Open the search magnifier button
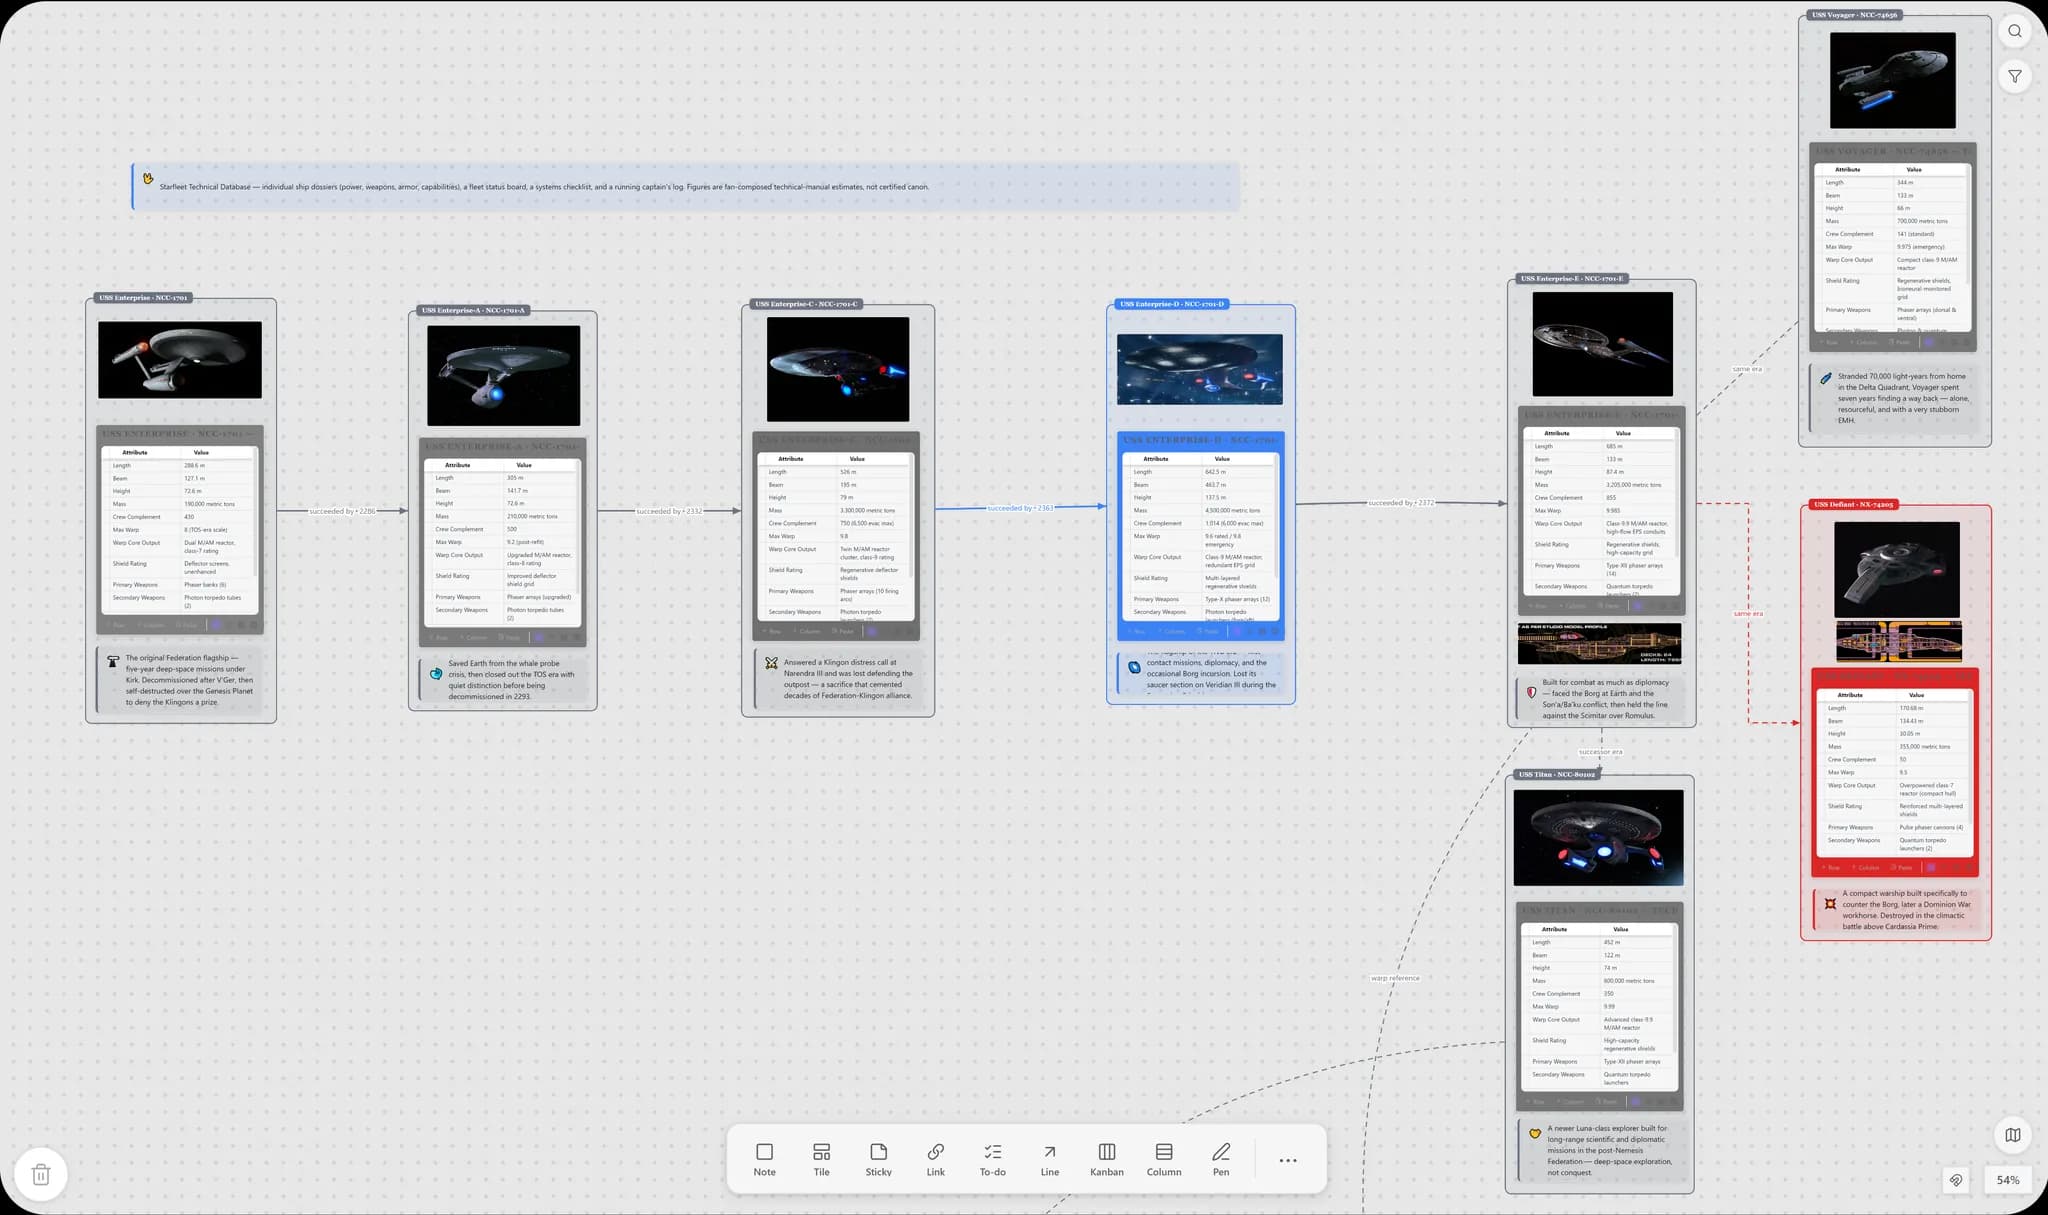Screen dimensions: 2048x1215 point(2014,31)
